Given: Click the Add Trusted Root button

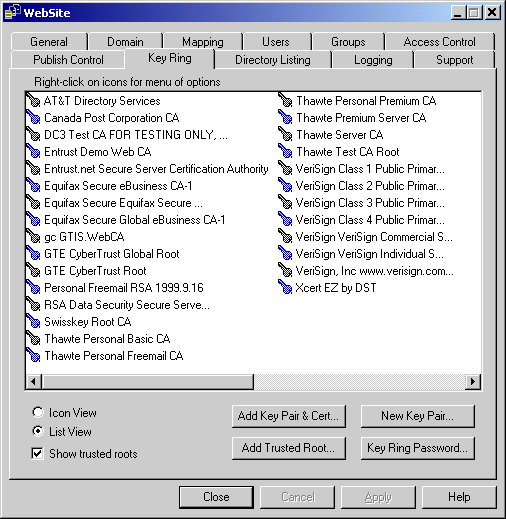Looking at the screenshot, I should [289, 448].
